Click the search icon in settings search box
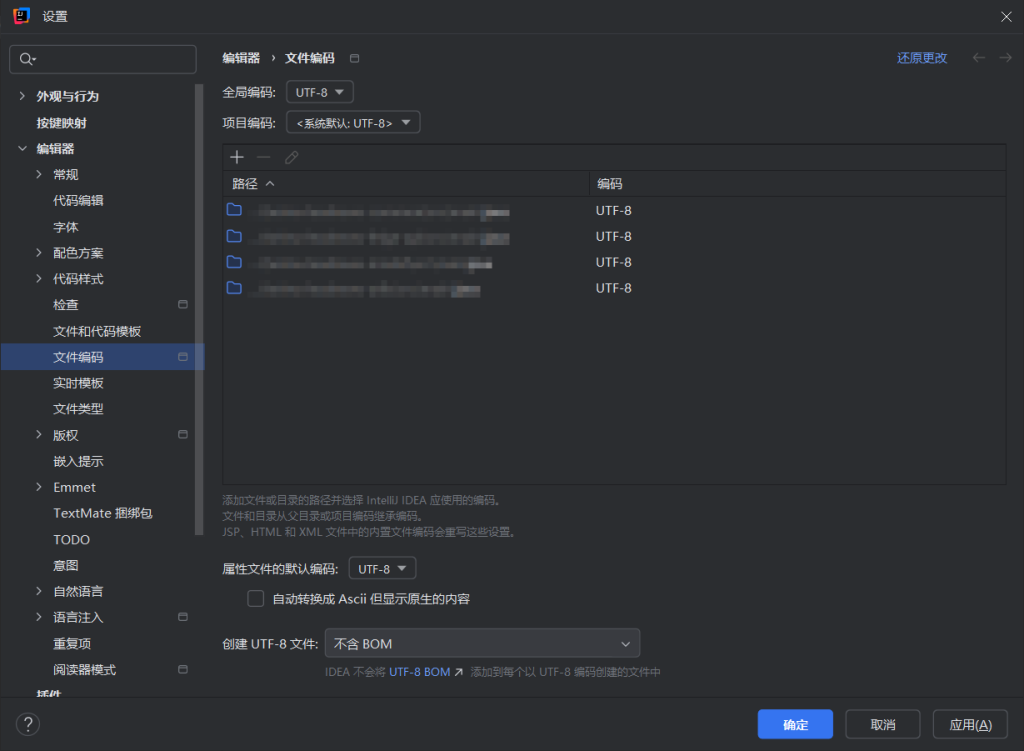The image size is (1024, 751). (27, 60)
